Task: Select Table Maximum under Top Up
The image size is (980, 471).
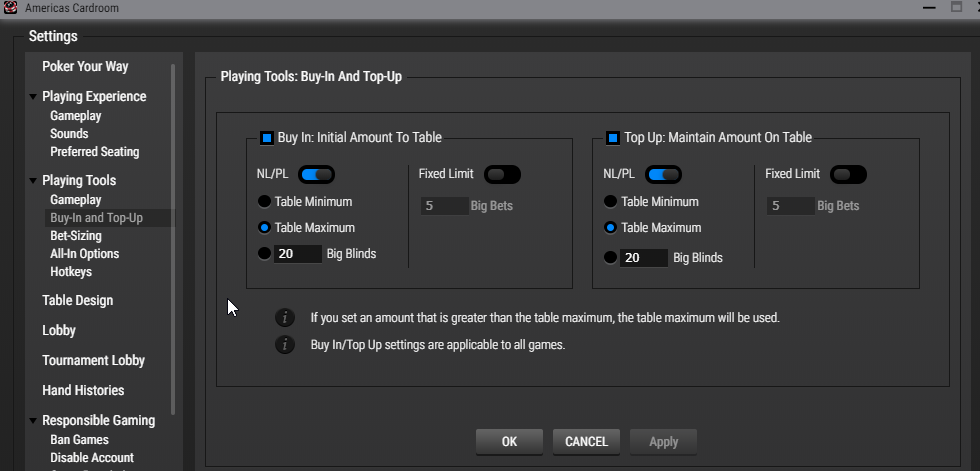Action: pyautogui.click(x=611, y=228)
